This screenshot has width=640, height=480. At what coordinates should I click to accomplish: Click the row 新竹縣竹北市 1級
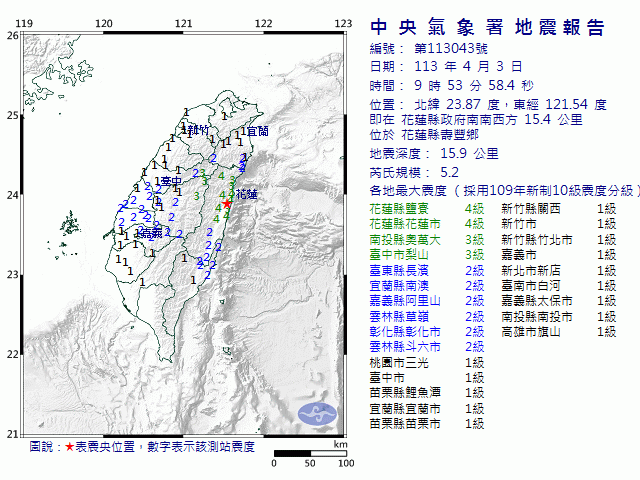tap(558, 240)
